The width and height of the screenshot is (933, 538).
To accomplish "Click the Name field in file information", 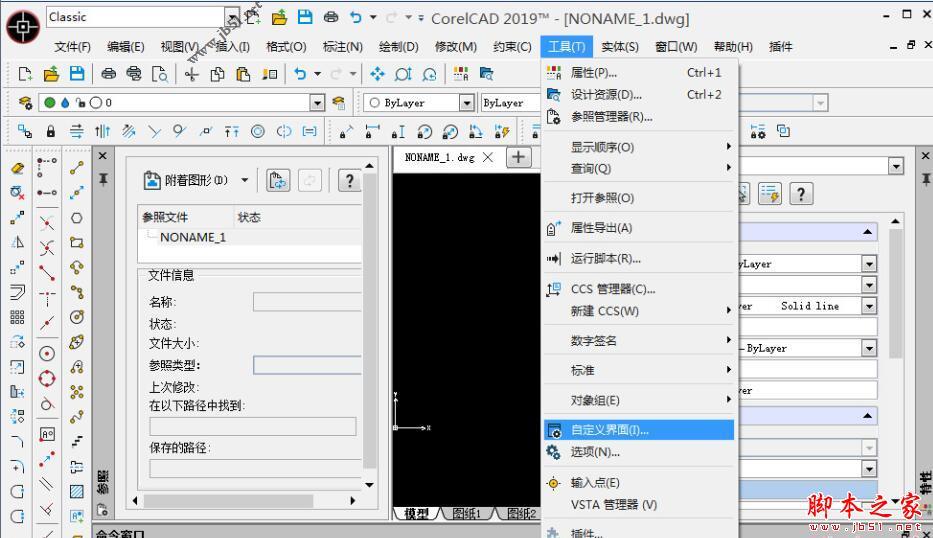I will coord(307,302).
